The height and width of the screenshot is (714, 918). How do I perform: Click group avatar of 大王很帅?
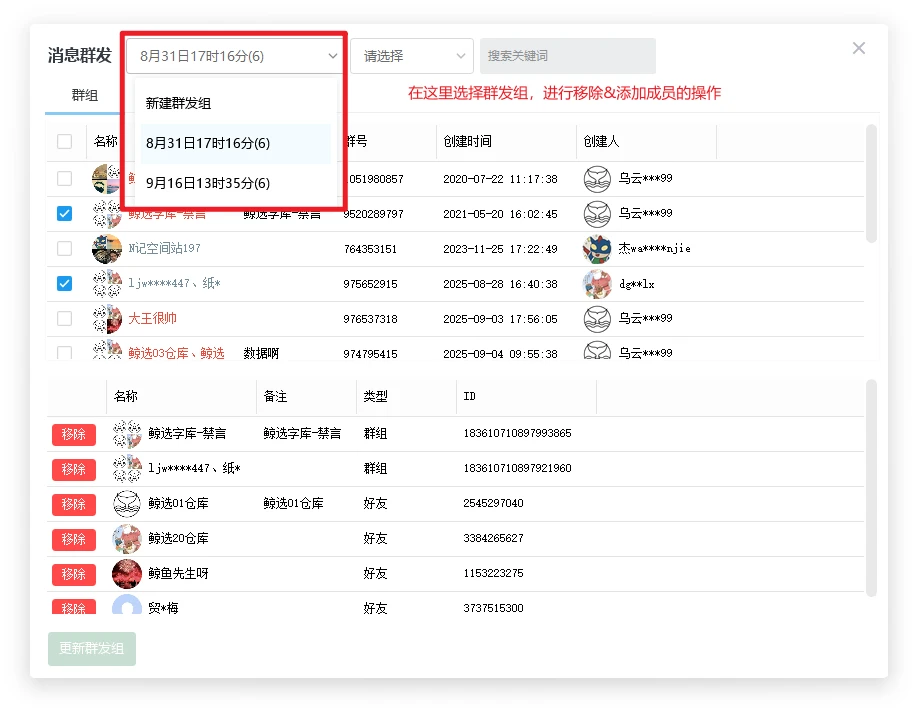107,319
